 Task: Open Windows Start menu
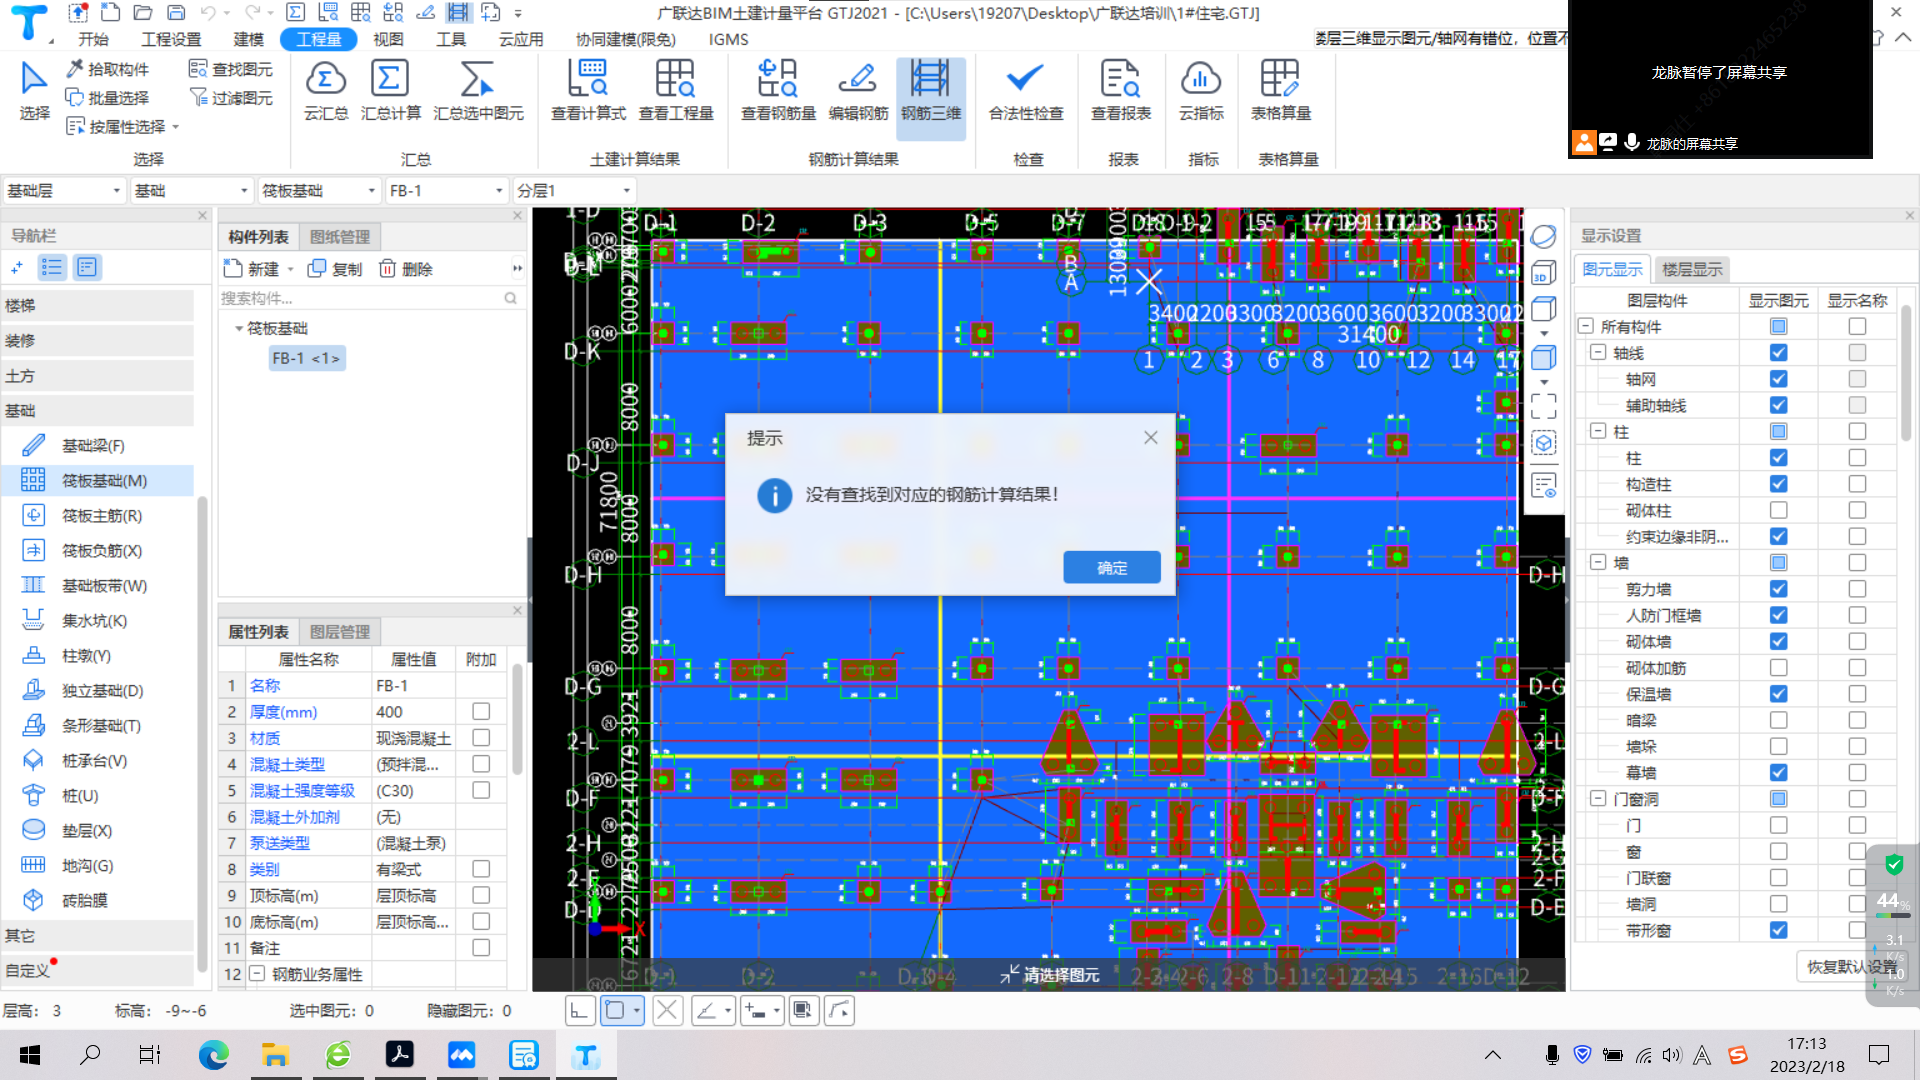click(x=30, y=1054)
